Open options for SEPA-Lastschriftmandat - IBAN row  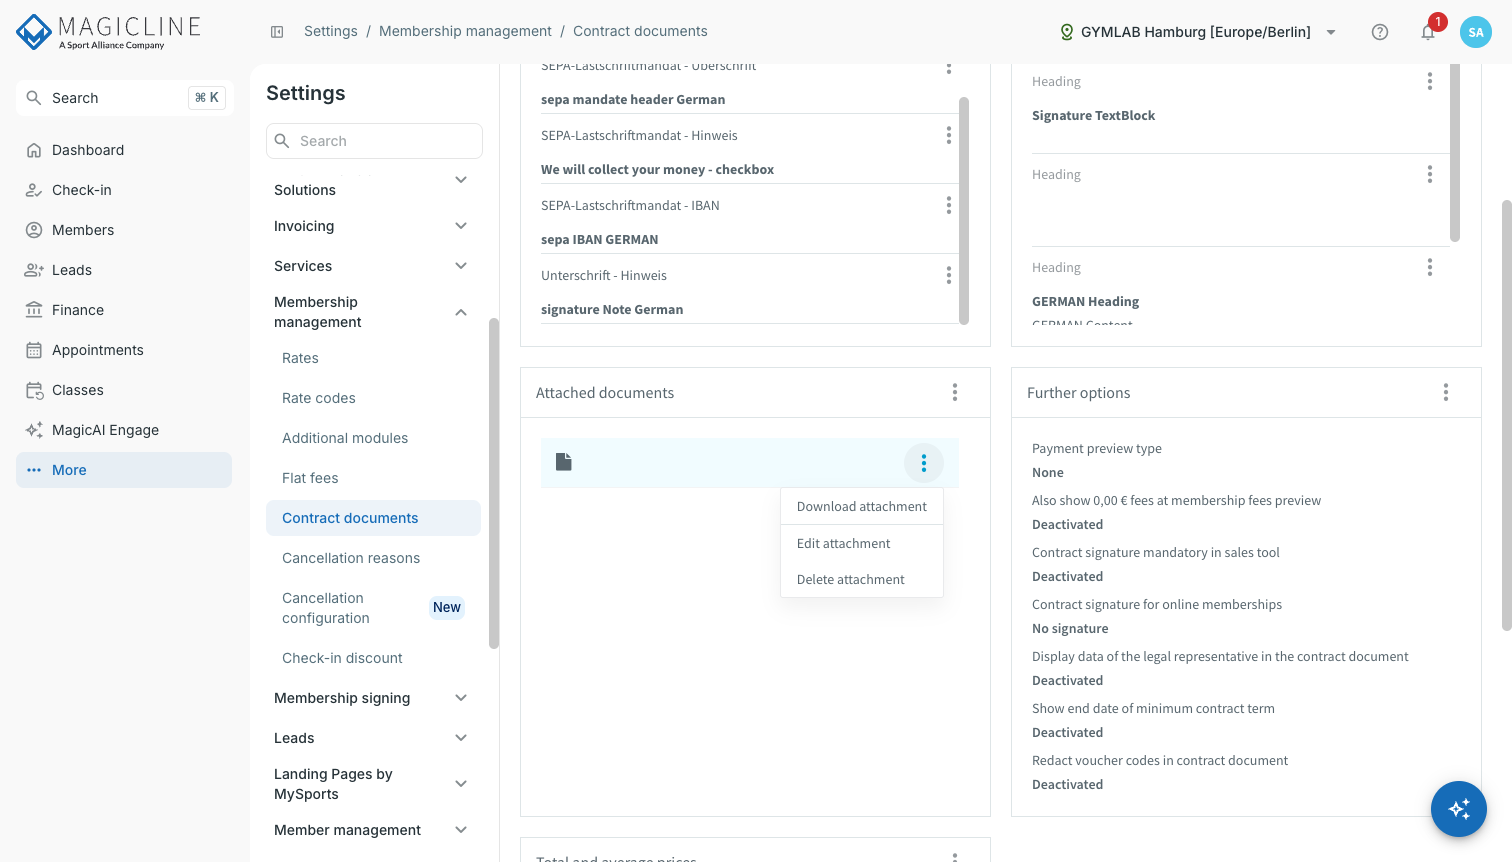tap(949, 205)
